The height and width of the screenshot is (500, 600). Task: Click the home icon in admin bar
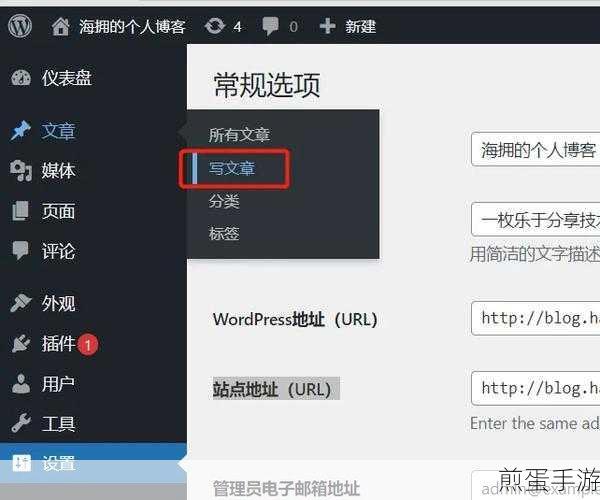61,27
